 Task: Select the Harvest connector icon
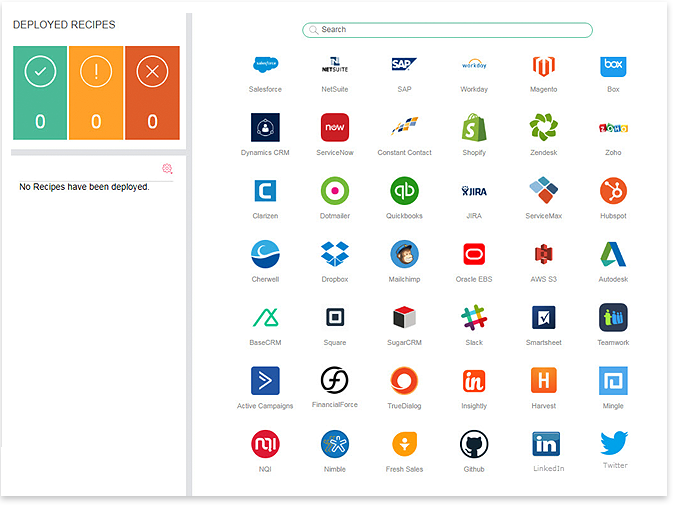[543, 380]
